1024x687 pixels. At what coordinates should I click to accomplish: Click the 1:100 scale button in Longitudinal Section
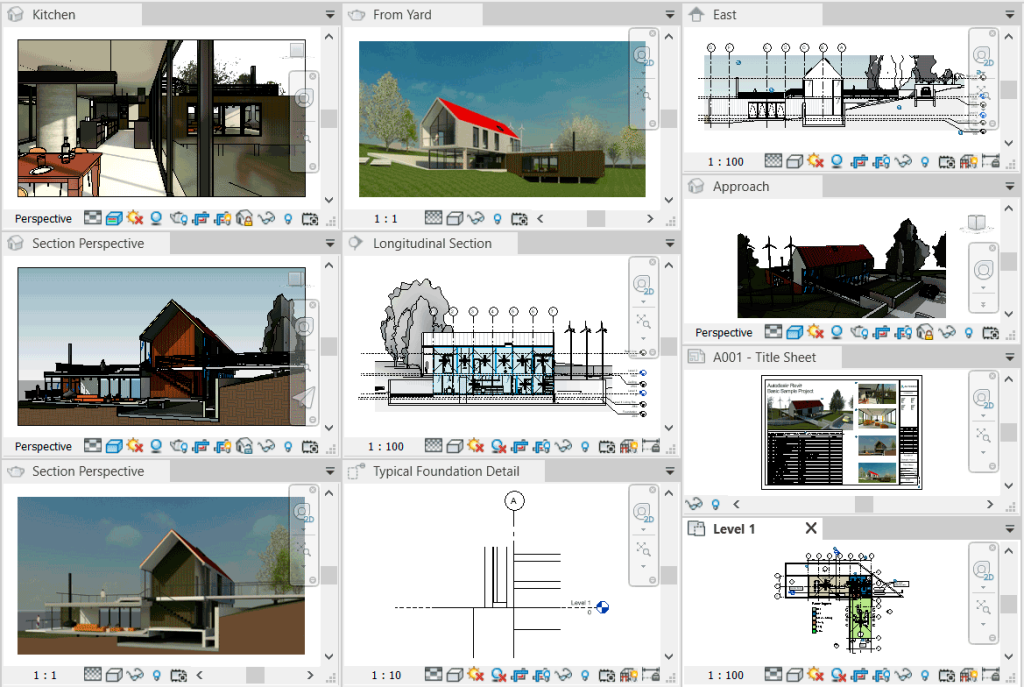(386, 446)
